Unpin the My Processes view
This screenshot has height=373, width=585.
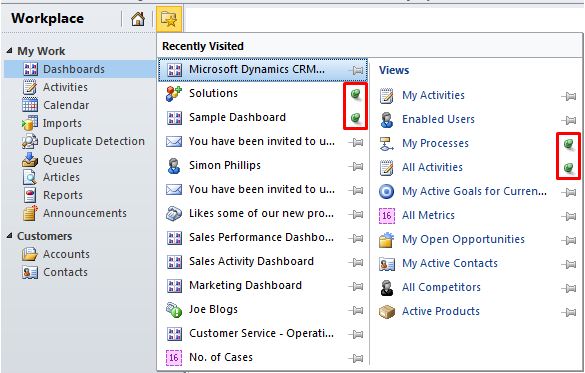[x=569, y=144]
